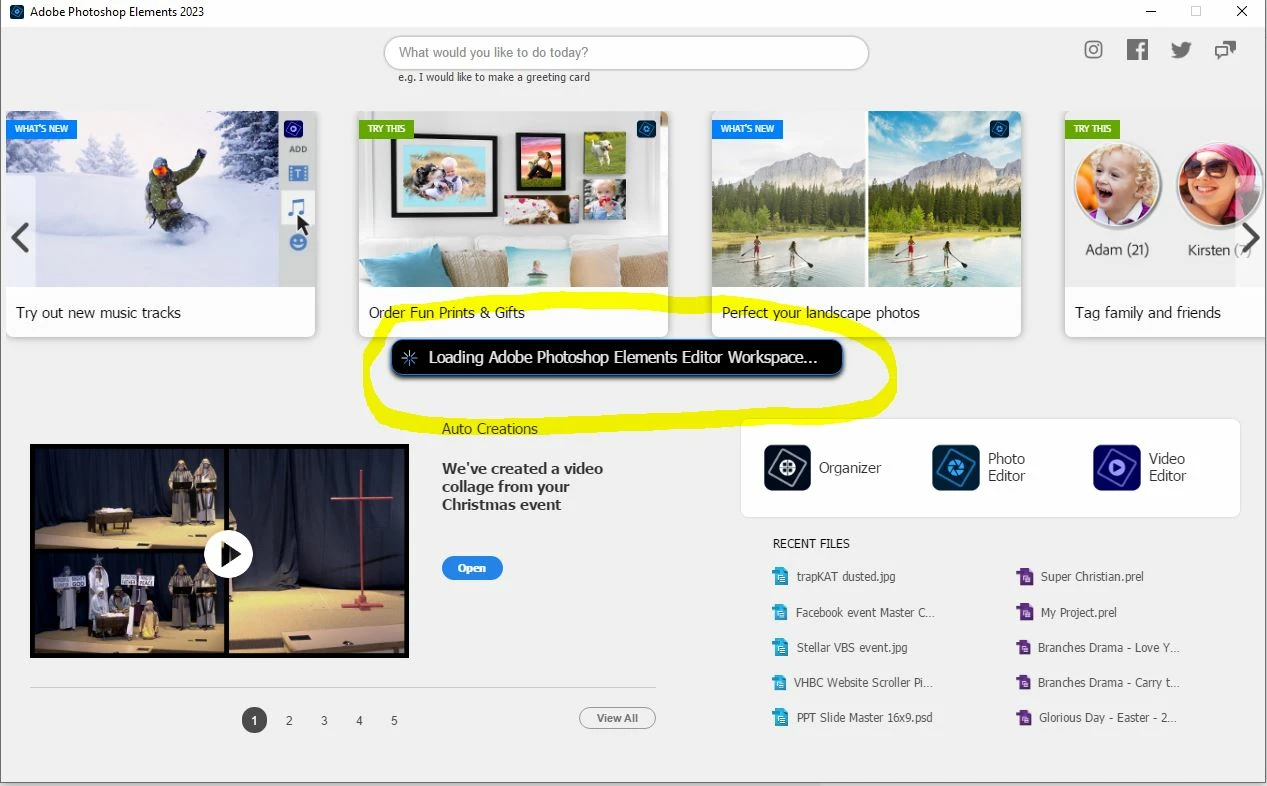Click the Super Christian.prel project icon
This screenshot has height=786, width=1267.
1024,576
